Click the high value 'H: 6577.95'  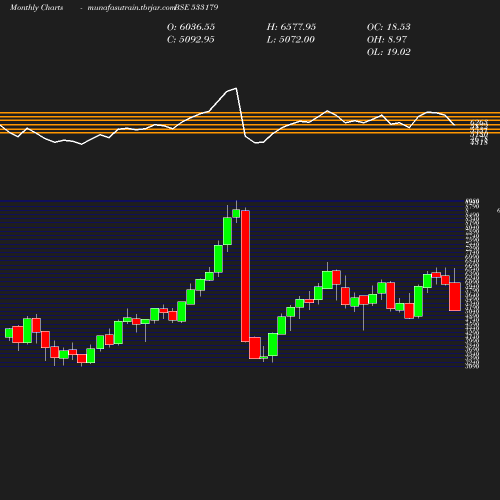tap(291, 27)
